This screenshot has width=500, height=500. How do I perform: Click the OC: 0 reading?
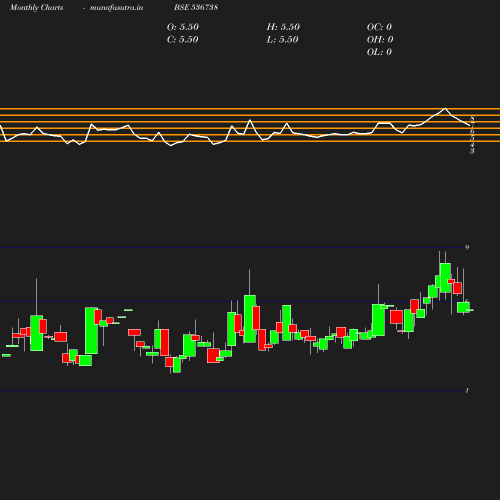(x=379, y=27)
